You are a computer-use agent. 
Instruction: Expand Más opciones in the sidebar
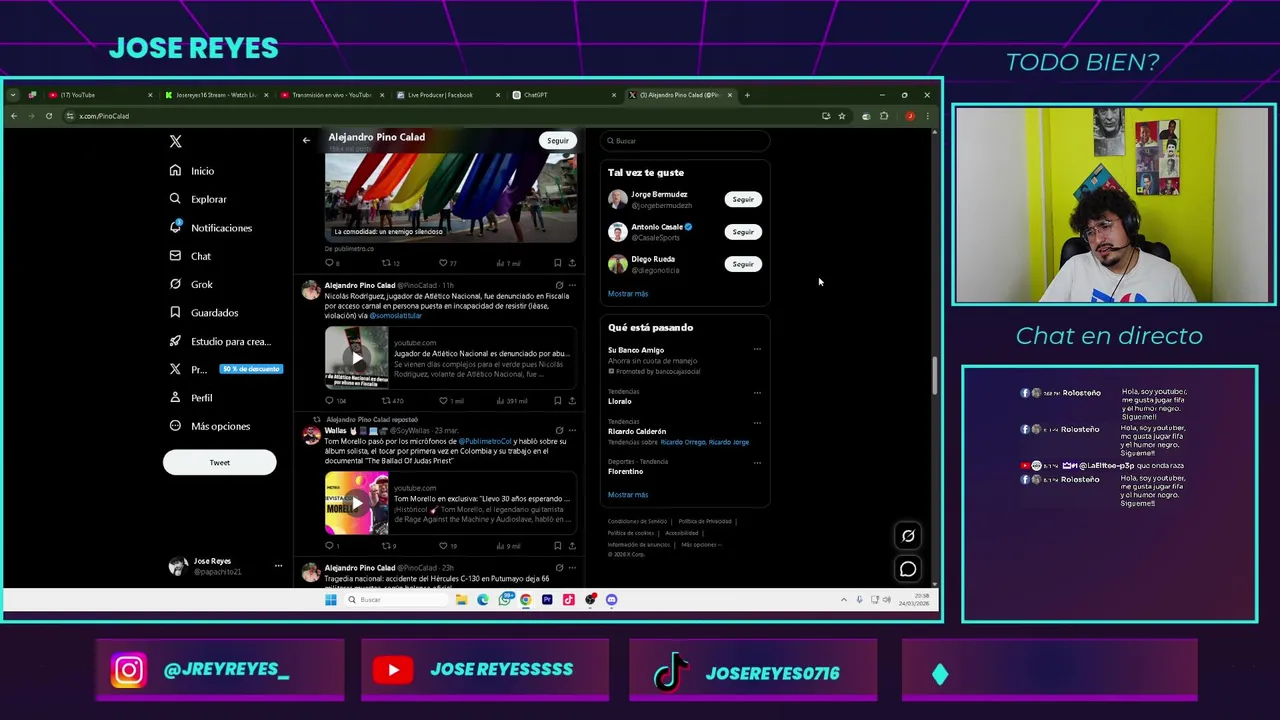pos(210,426)
